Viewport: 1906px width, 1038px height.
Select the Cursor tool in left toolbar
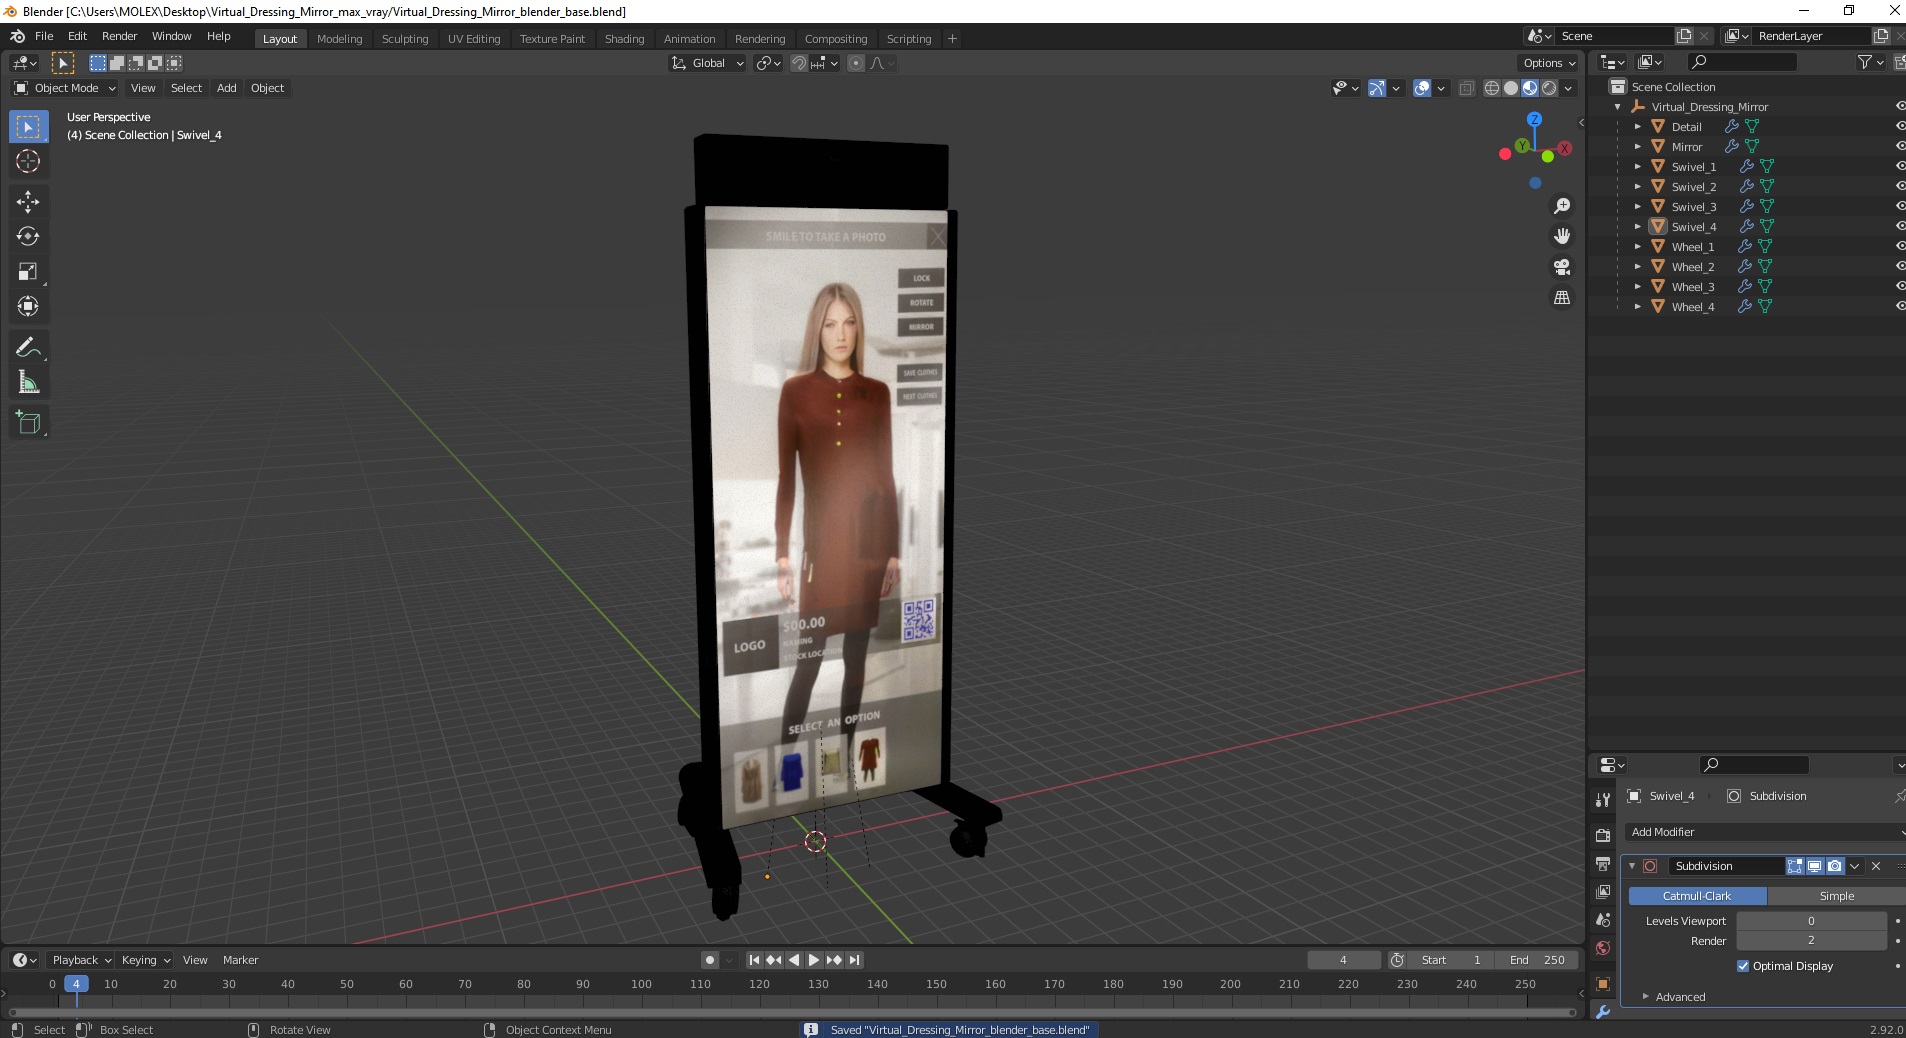click(28, 161)
